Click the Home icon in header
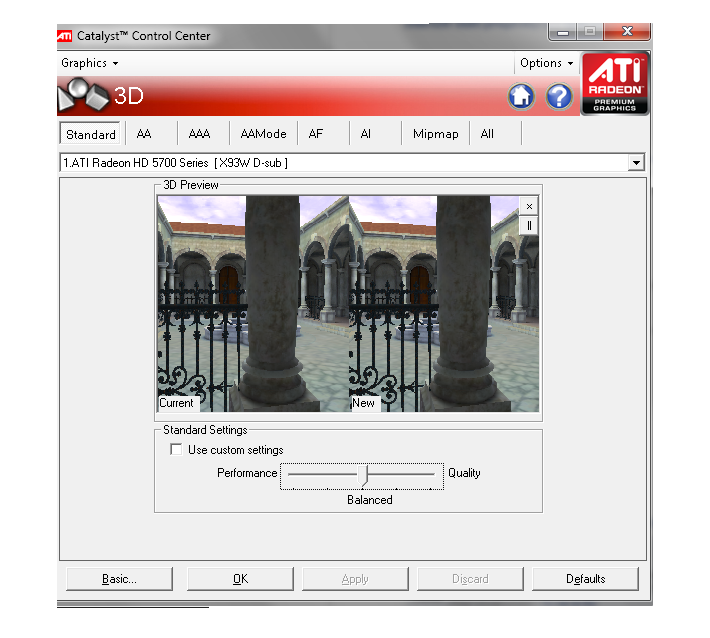Viewport: 710px width, 638px height. (521, 96)
